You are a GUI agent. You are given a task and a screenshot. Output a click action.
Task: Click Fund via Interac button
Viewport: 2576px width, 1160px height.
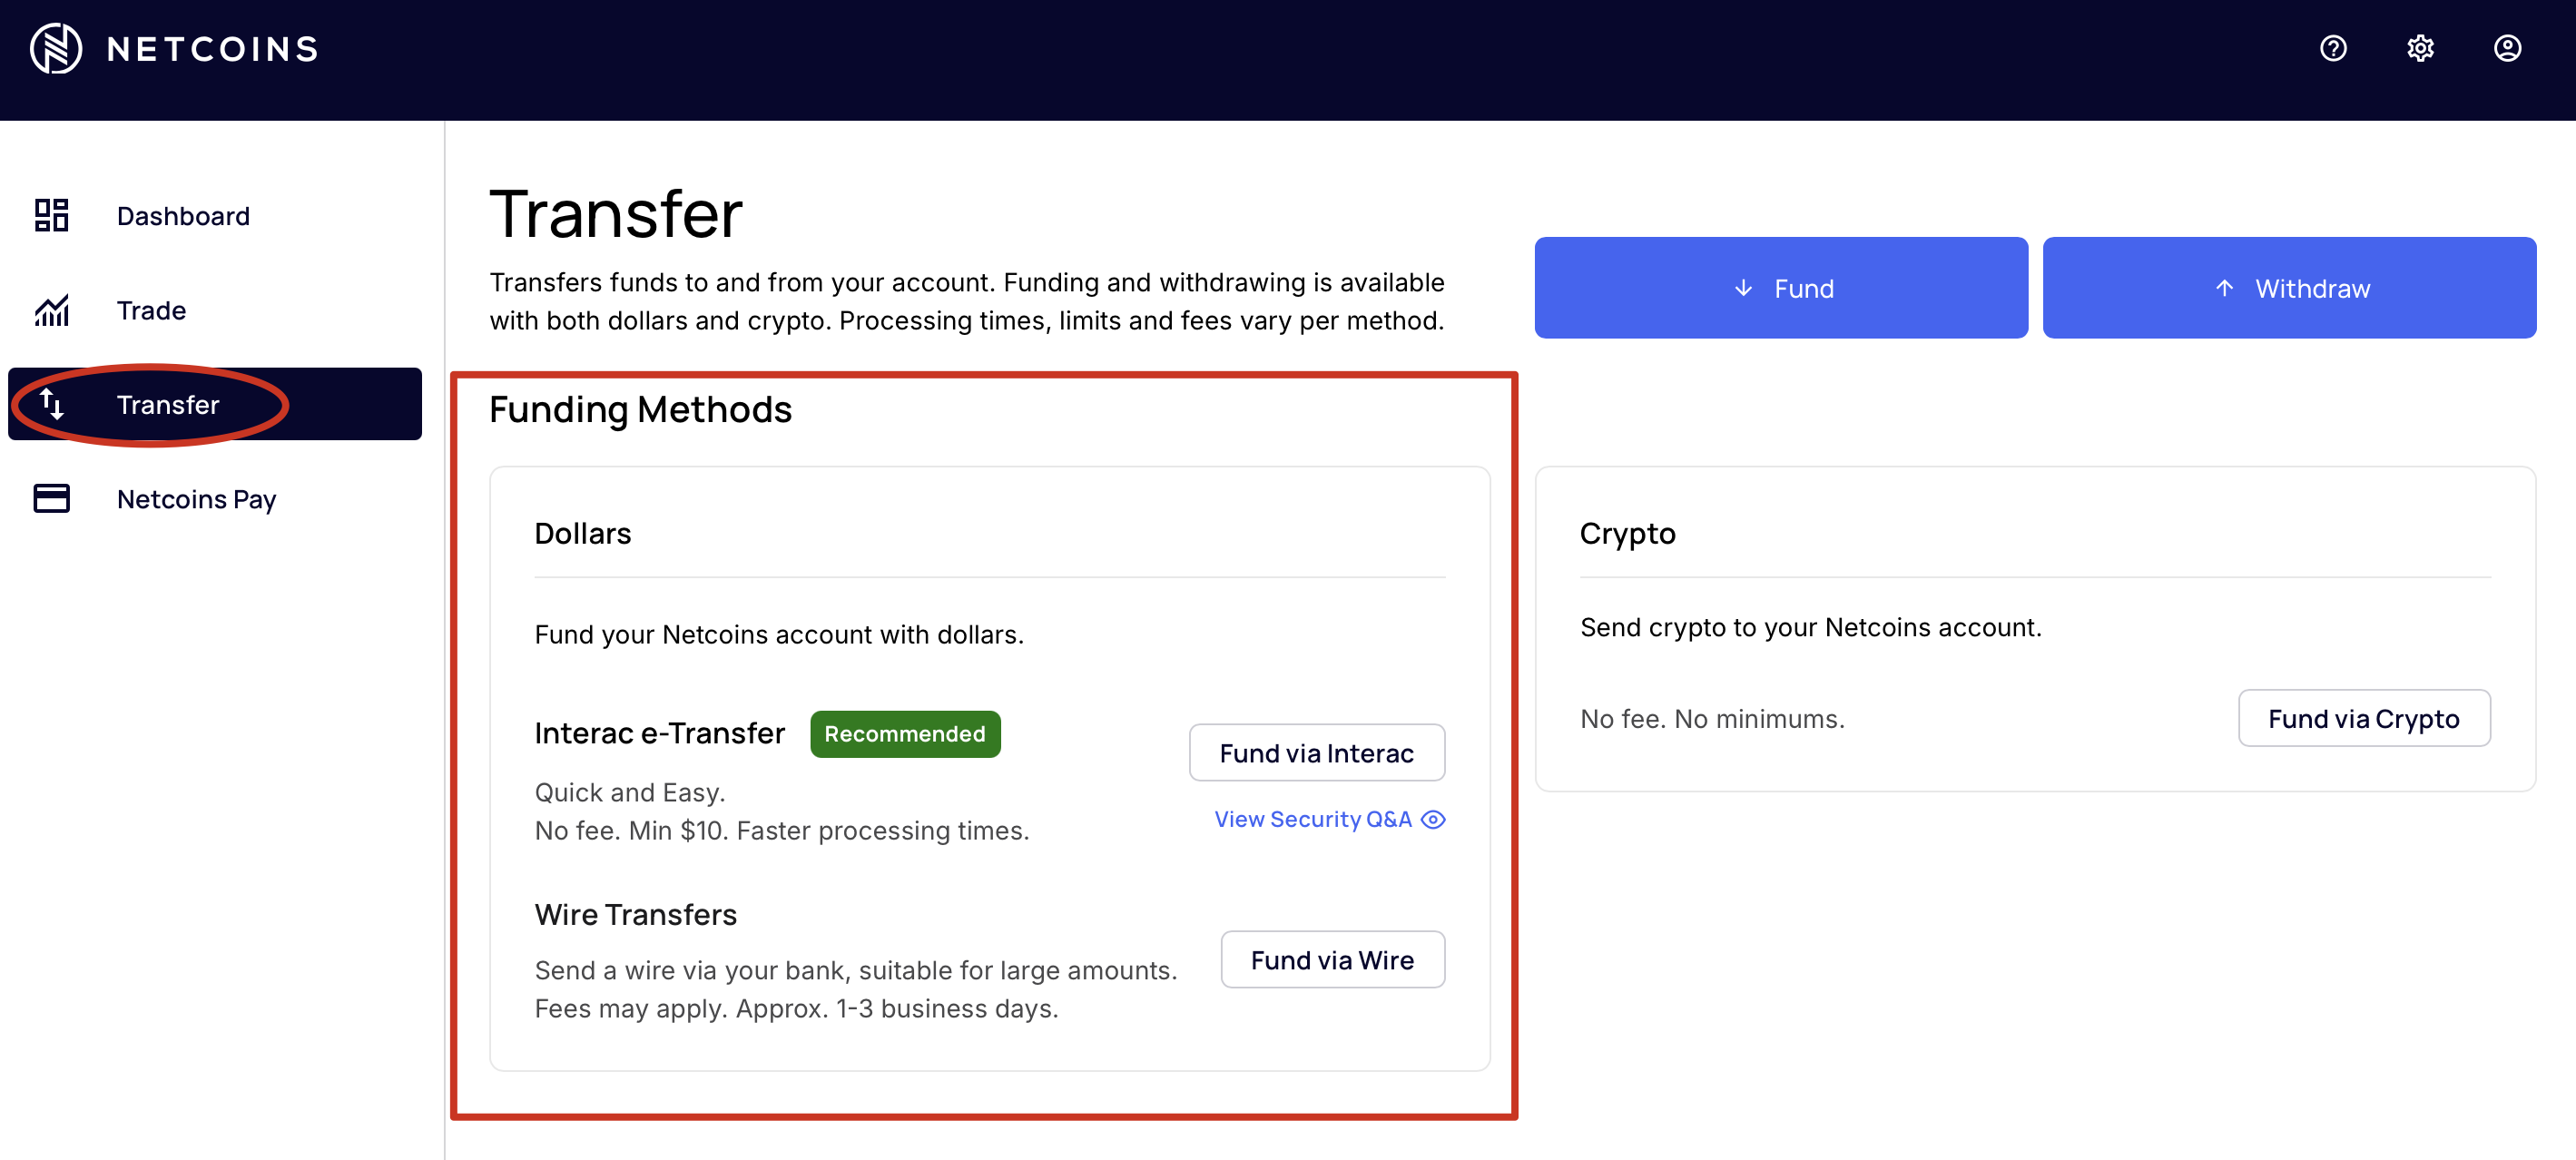click(x=1316, y=753)
